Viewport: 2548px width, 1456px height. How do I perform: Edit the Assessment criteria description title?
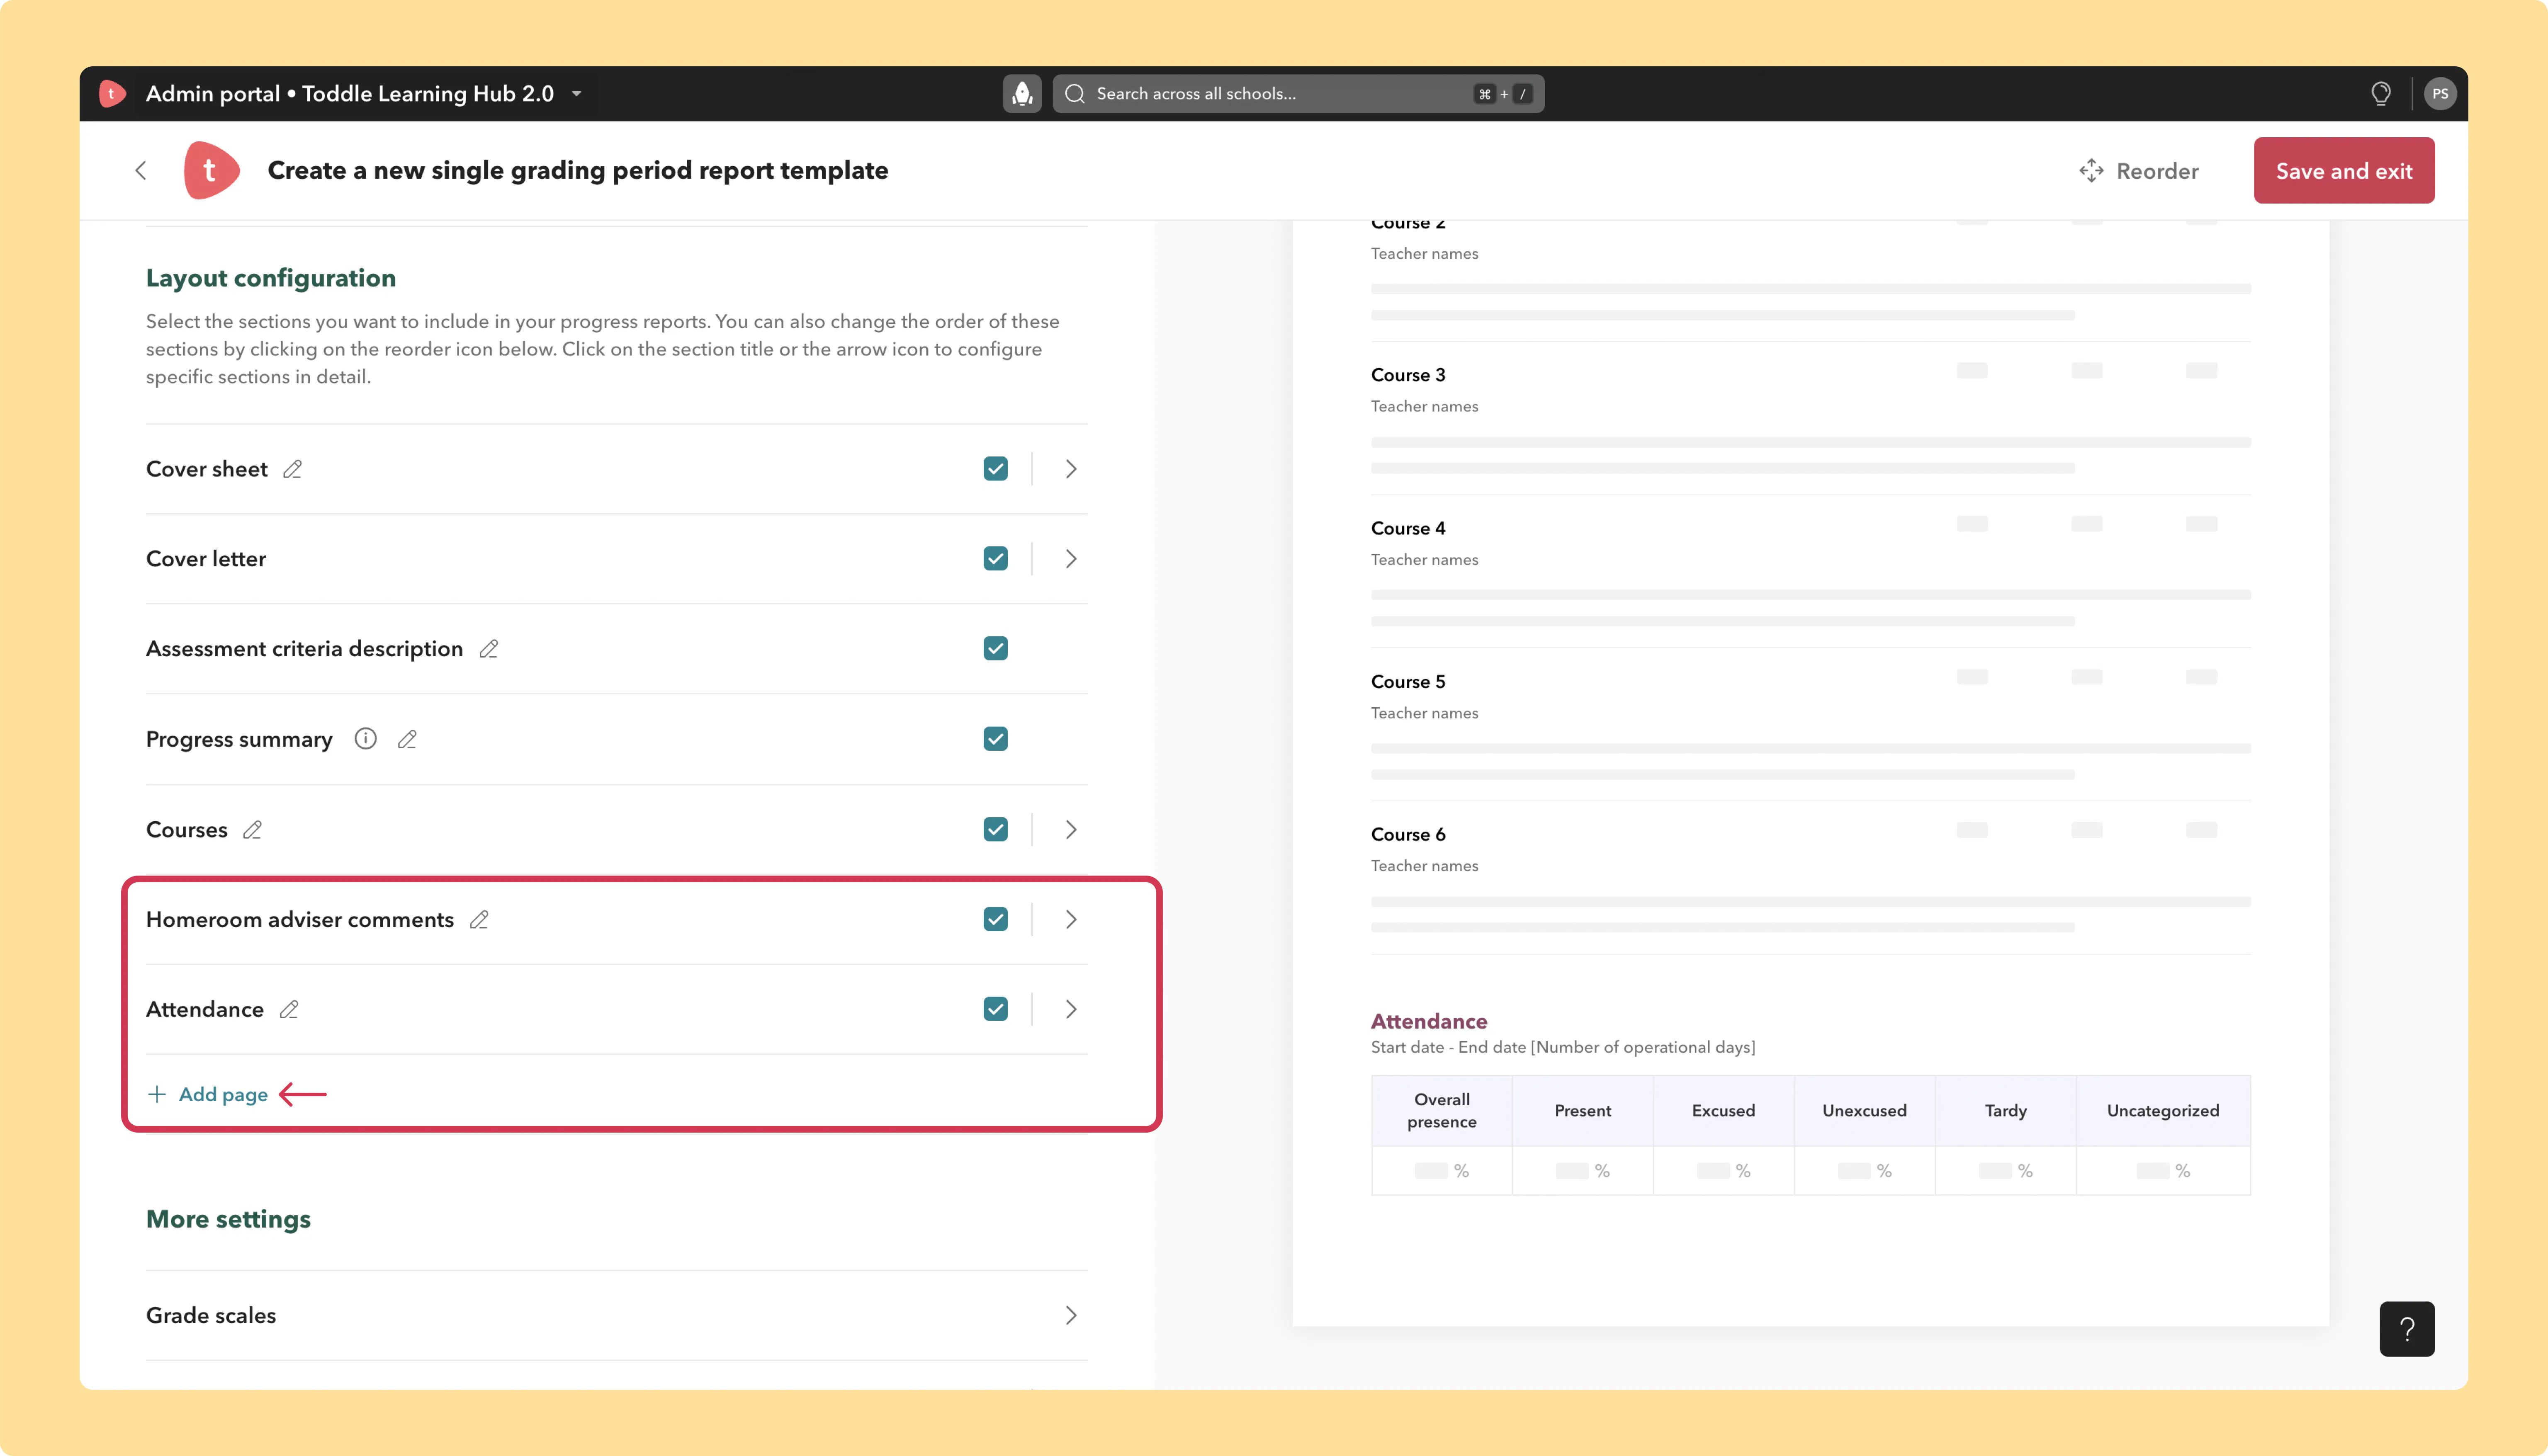click(x=488, y=649)
